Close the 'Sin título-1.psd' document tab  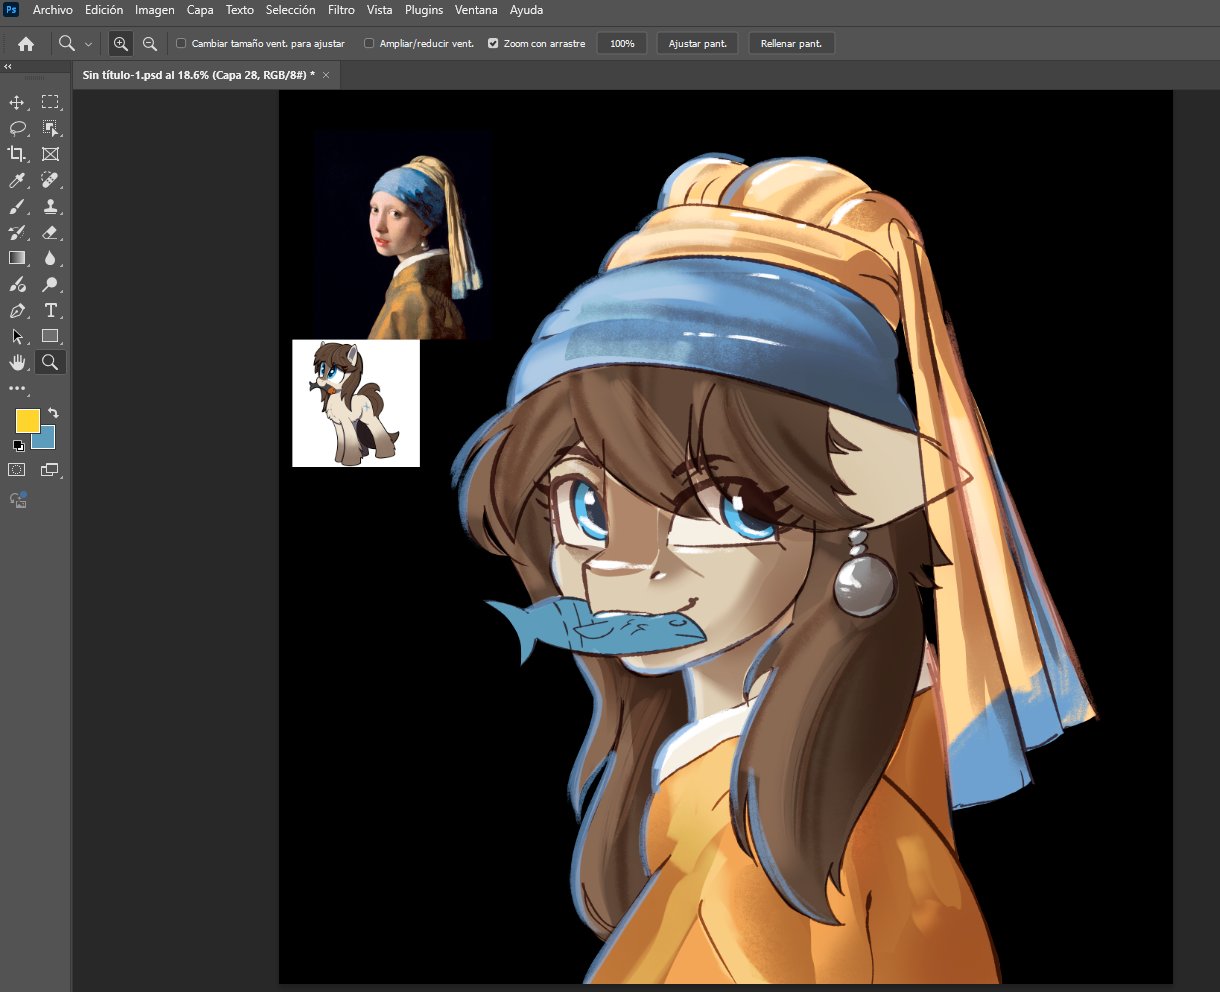point(326,75)
